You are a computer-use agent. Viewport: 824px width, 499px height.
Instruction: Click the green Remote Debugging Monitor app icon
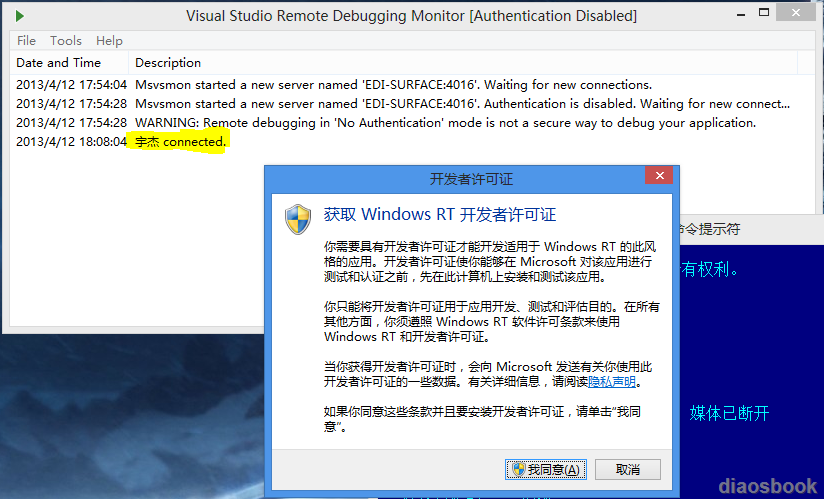[x=20, y=16]
